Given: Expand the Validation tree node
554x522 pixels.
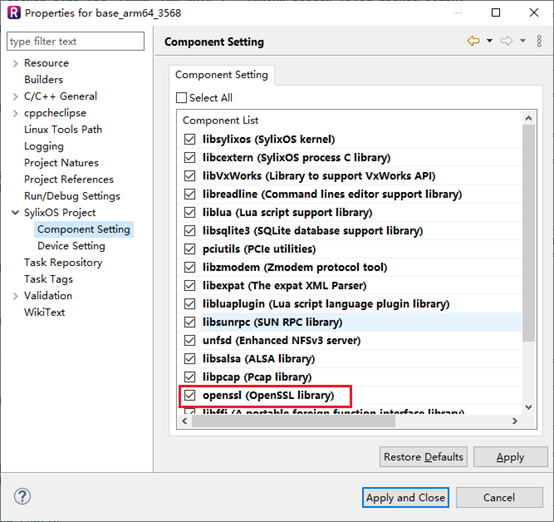Looking at the screenshot, I should coord(15,296).
